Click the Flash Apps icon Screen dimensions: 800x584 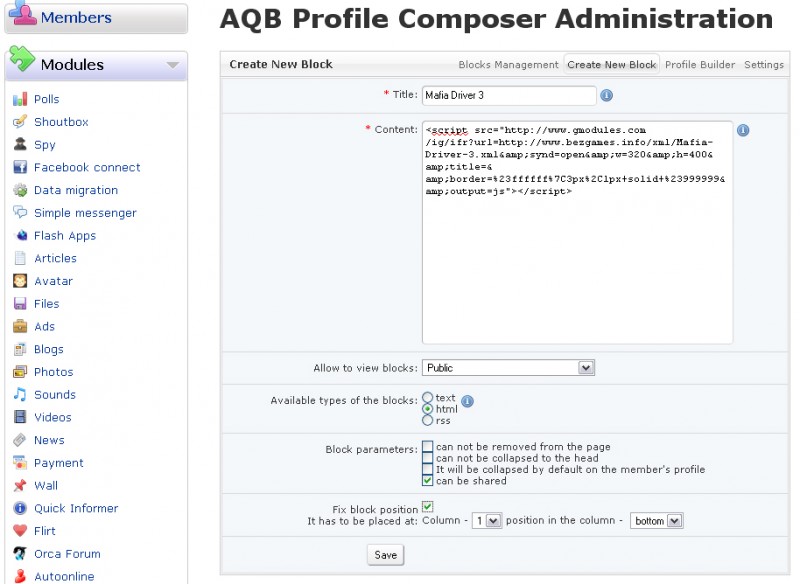(x=20, y=235)
